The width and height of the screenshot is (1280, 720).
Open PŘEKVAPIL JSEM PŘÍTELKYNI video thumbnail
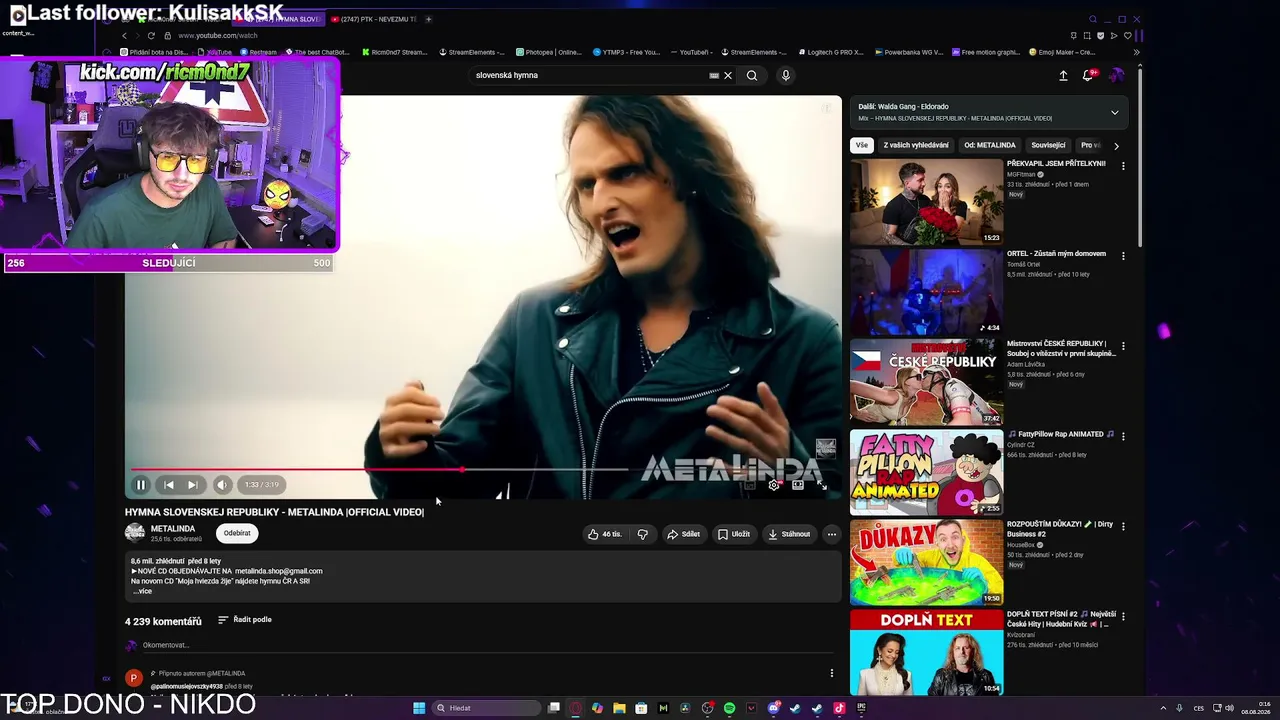[x=926, y=202]
